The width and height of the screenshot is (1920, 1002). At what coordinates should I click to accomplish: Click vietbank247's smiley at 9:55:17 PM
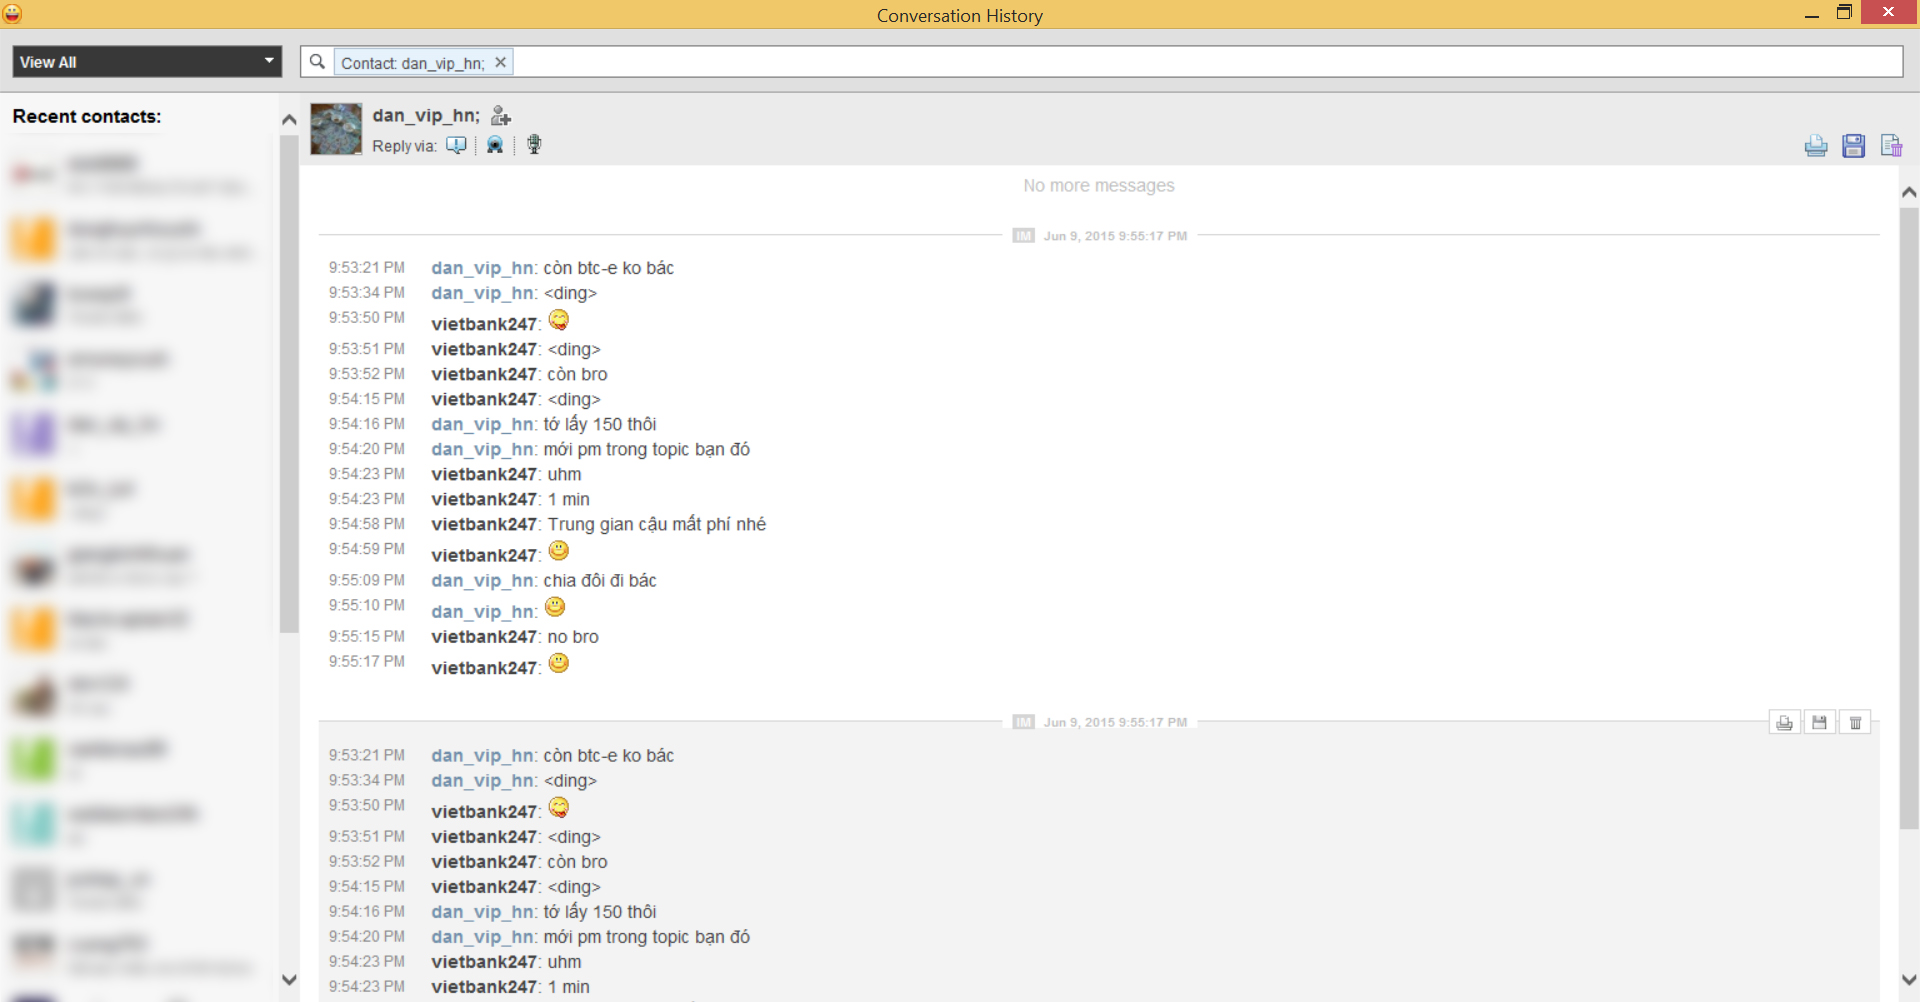(559, 663)
